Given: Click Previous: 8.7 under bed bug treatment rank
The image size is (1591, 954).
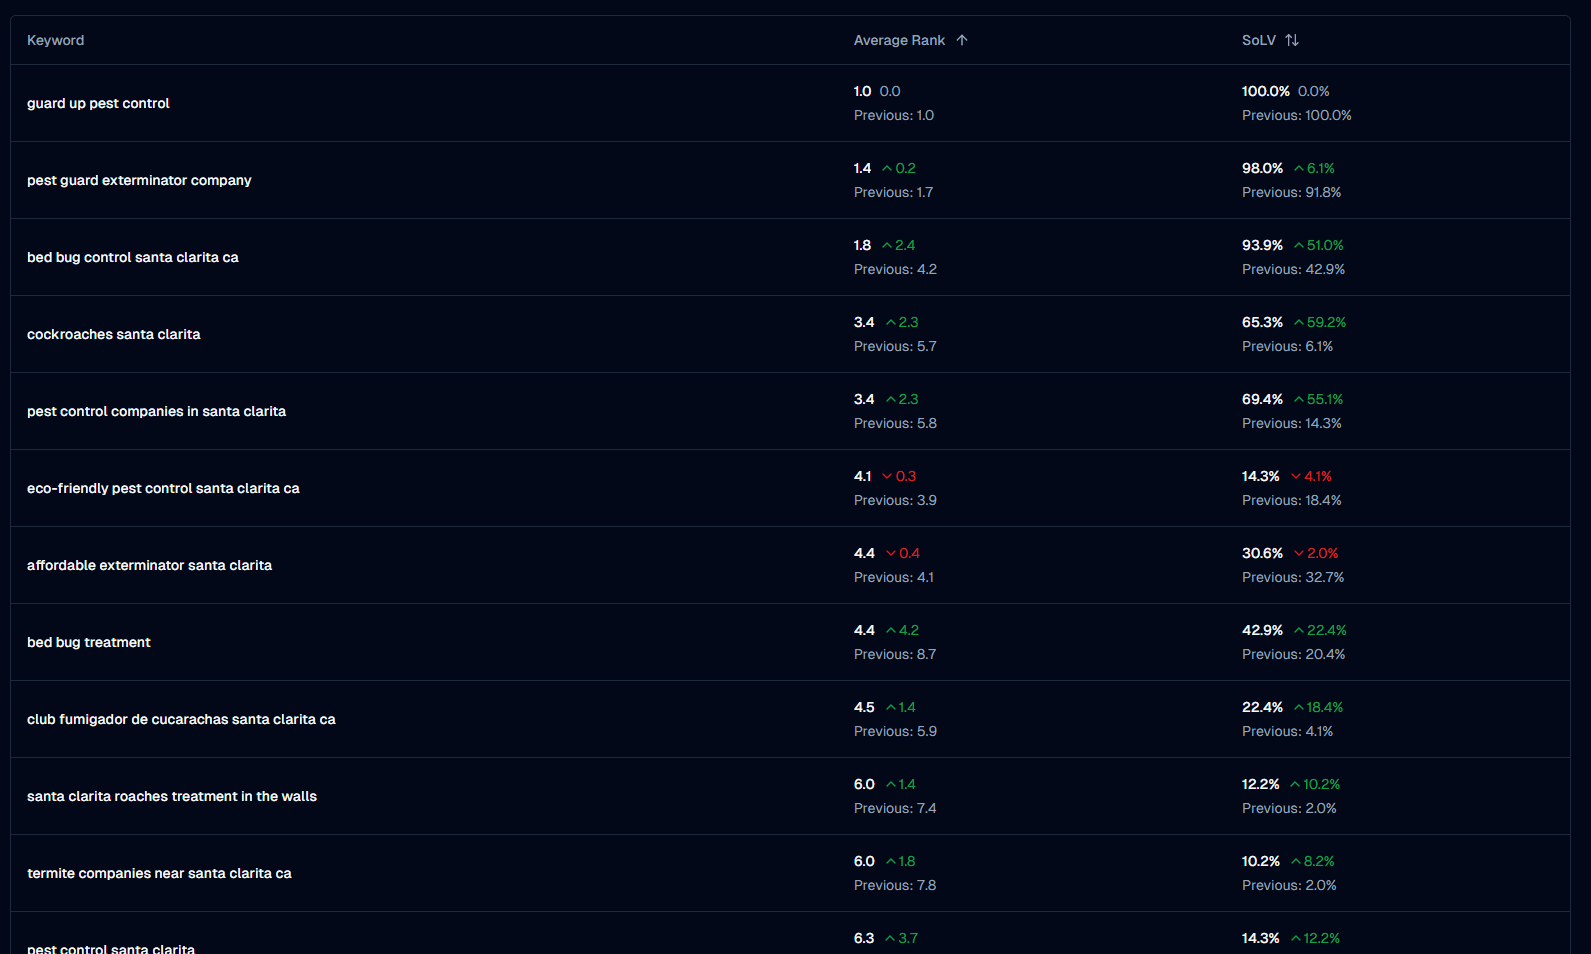Looking at the screenshot, I should click(x=895, y=654).
